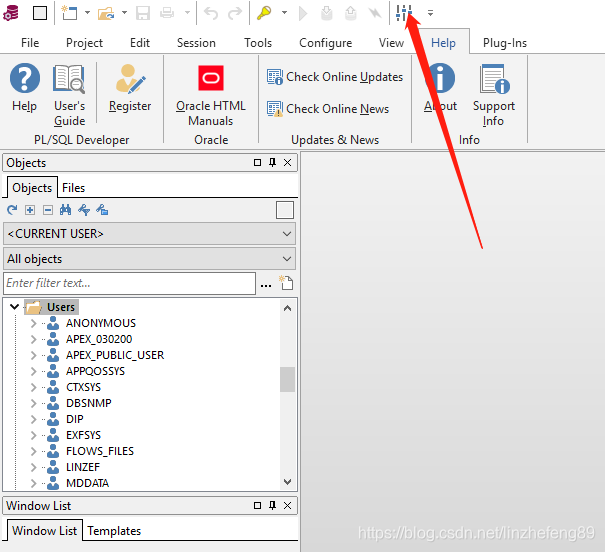Click the Save disk toolbar icon
Screen dimensions: 605x552
pyautogui.click(x=143, y=13)
